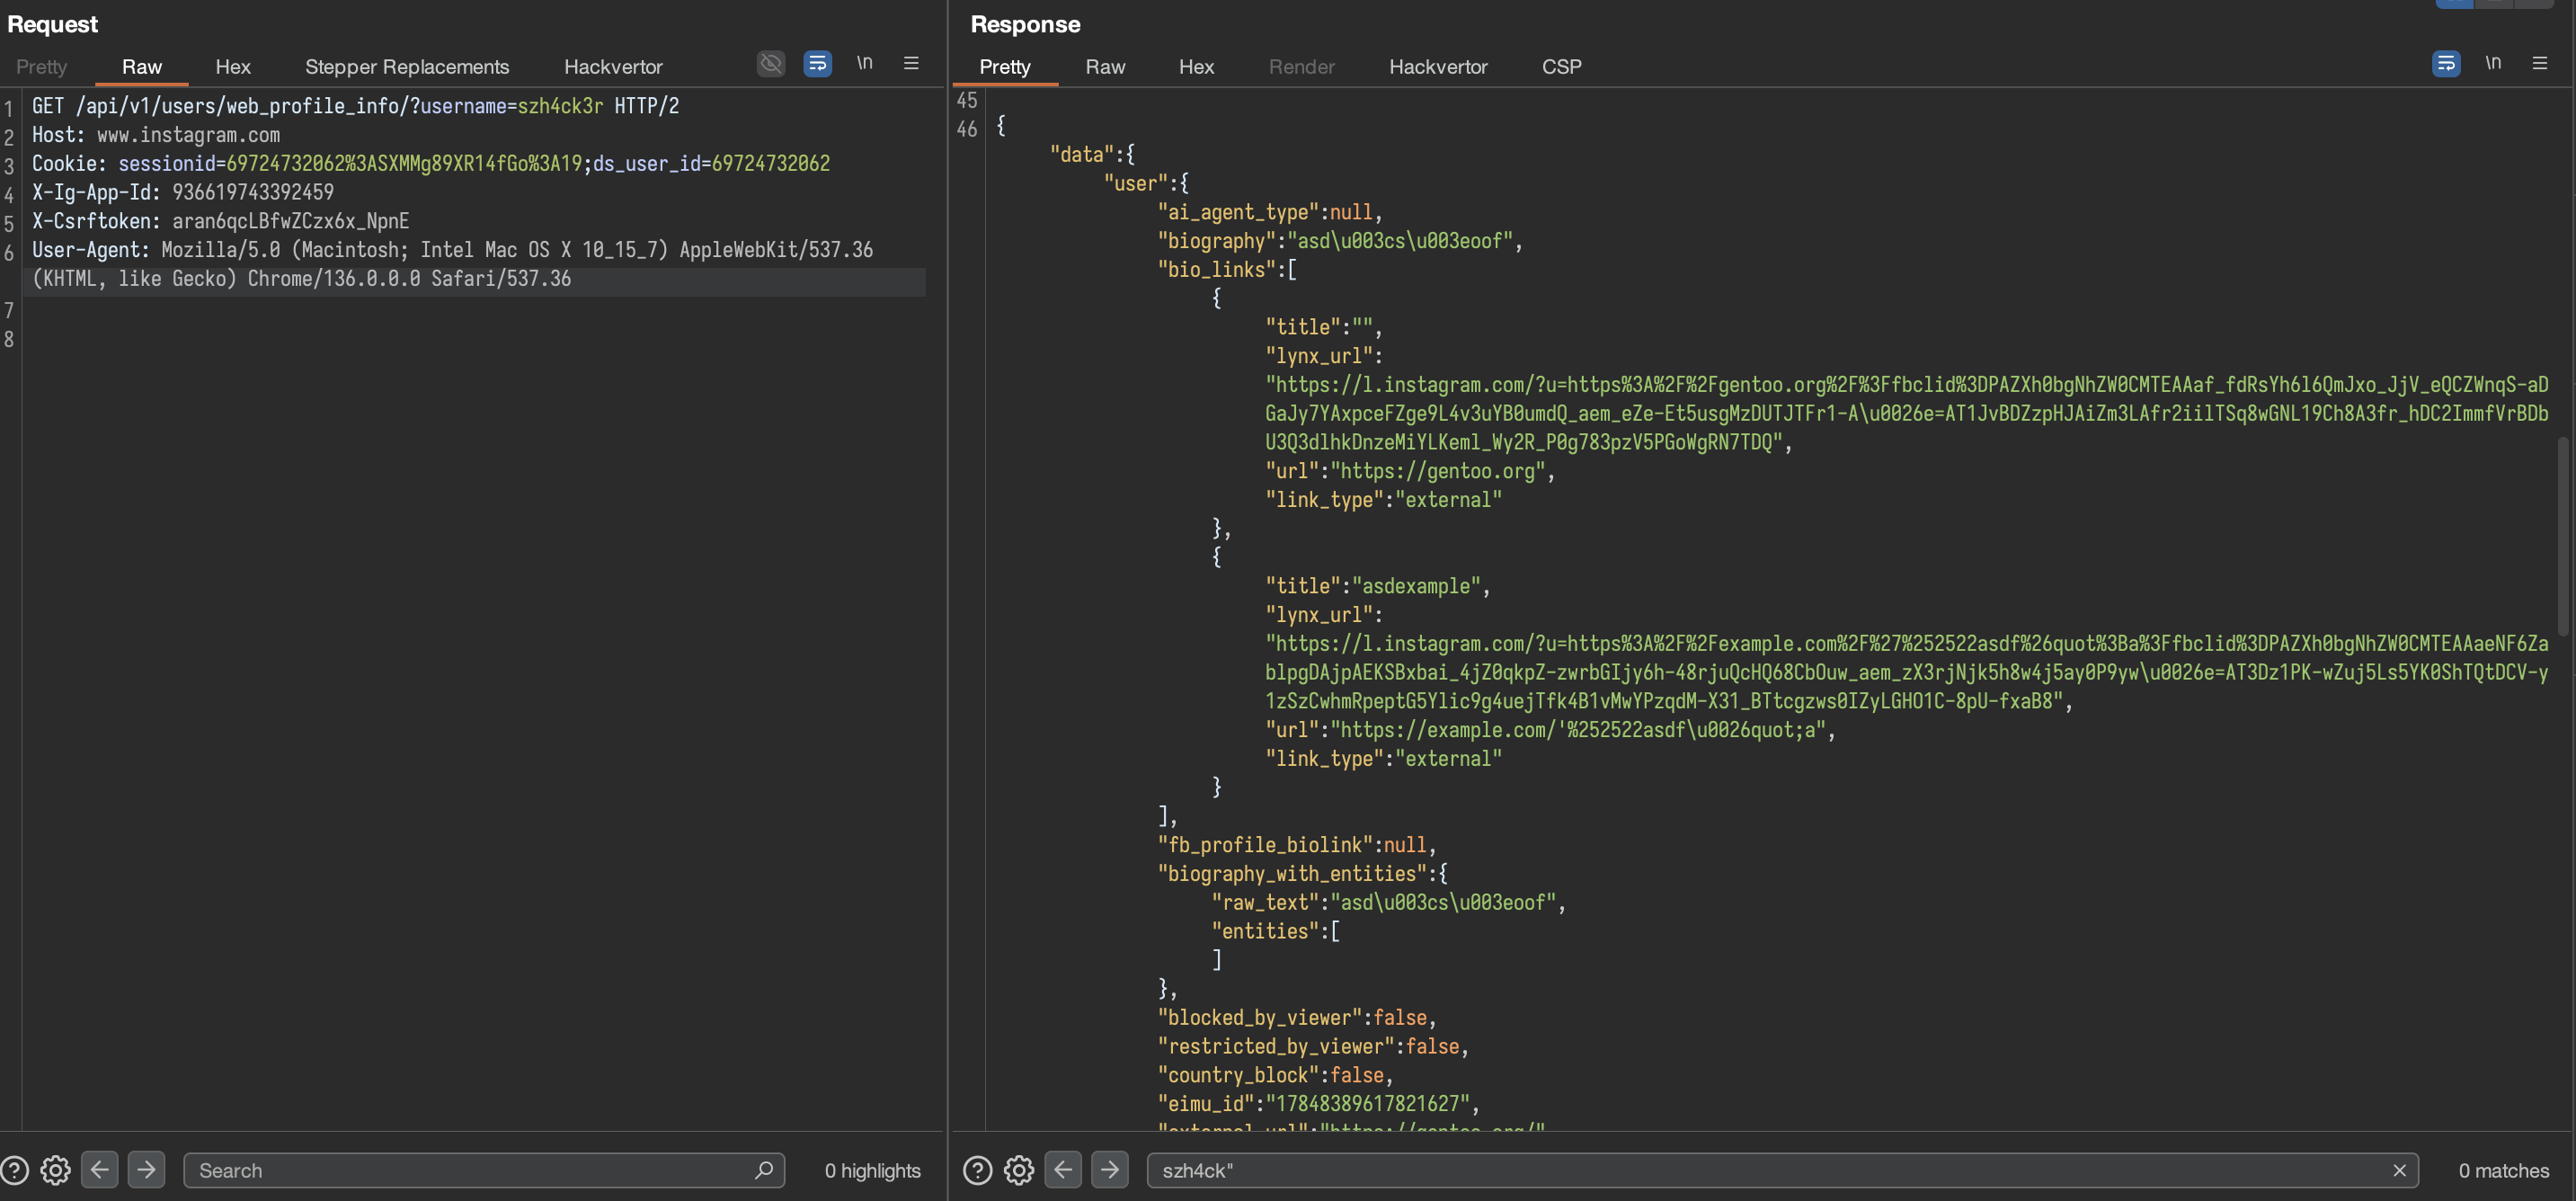Click first "biography":"asd\u003cs\u003eoof" line
The height and width of the screenshot is (1201, 2576).
pyautogui.click(x=1340, y=241)
